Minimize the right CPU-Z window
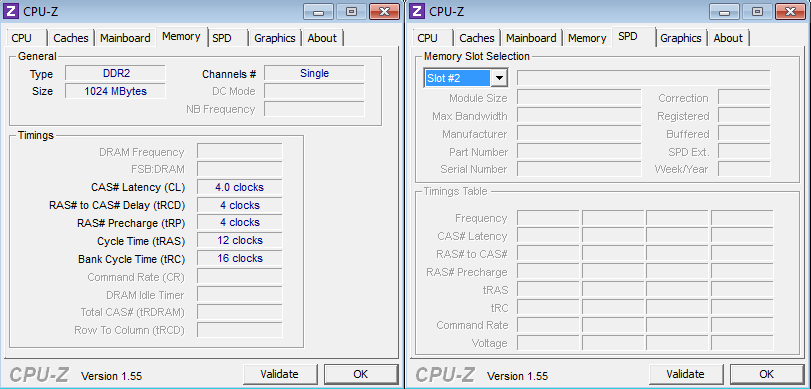This screenshot has width=811, height=389. (x=725, y=11)
